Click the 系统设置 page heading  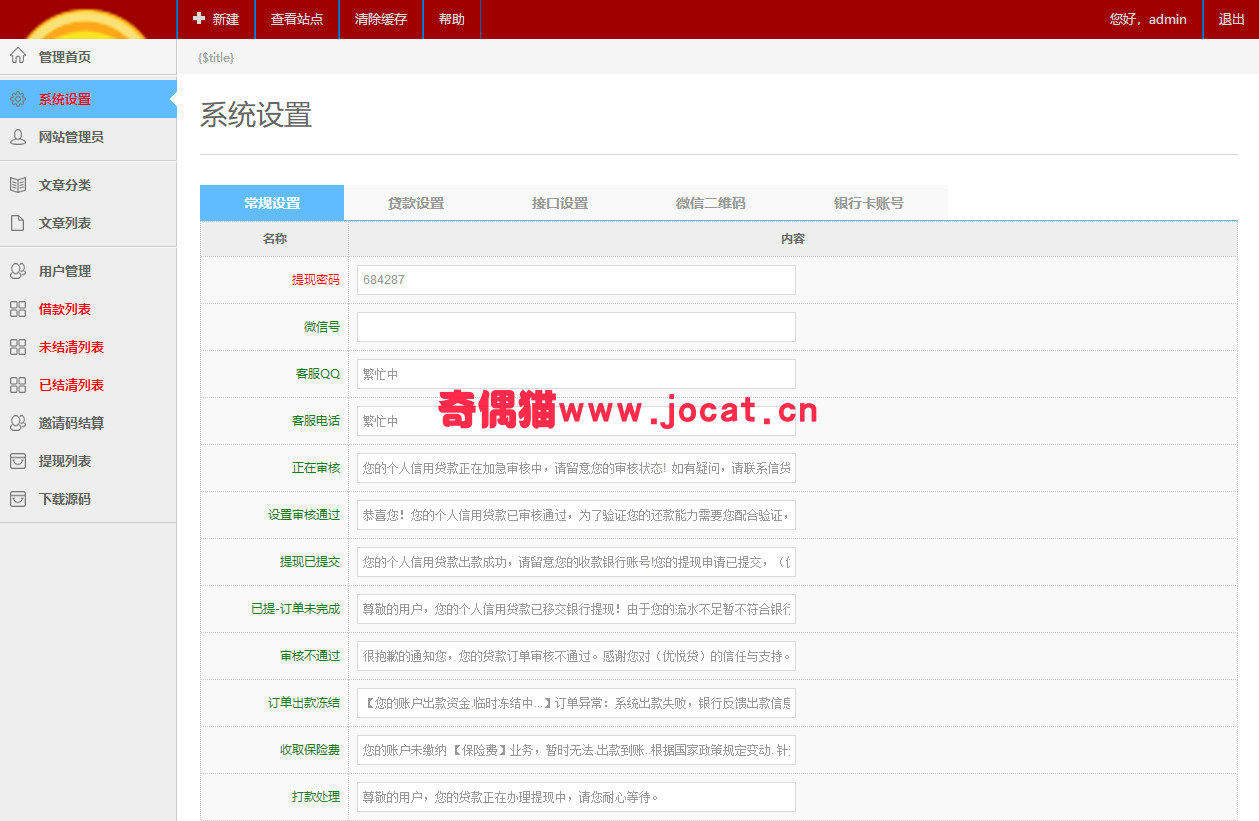(x=256, y=115)
